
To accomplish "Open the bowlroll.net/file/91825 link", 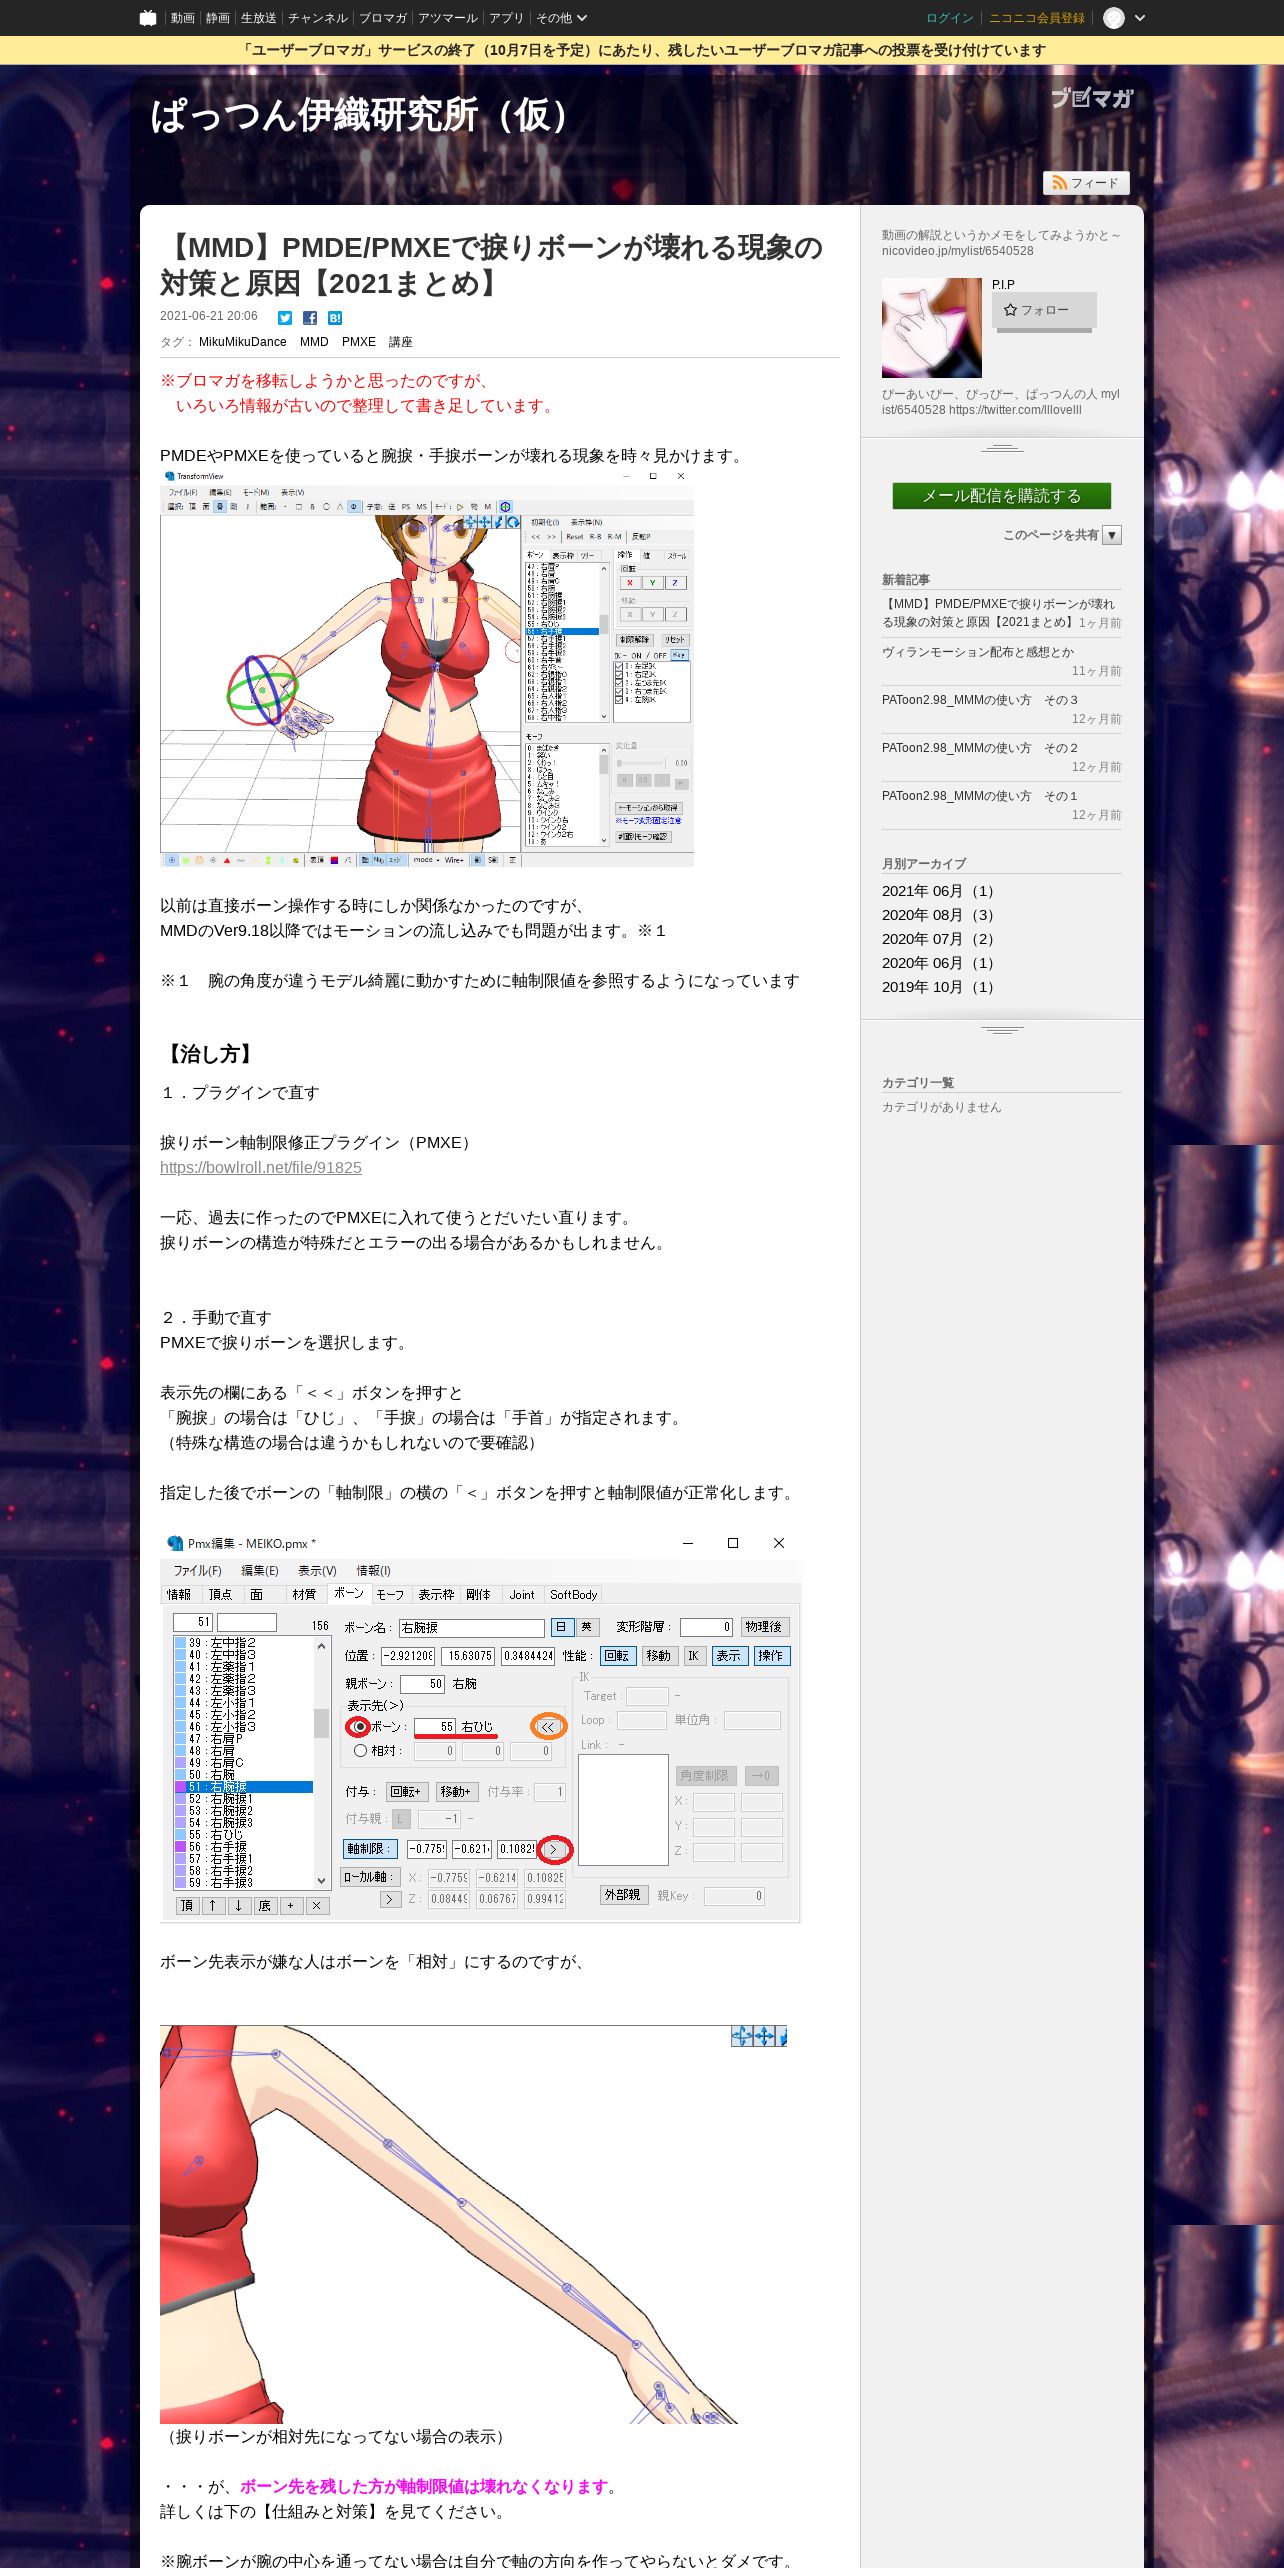I will pyautogui.click(x=261, y=1167).
